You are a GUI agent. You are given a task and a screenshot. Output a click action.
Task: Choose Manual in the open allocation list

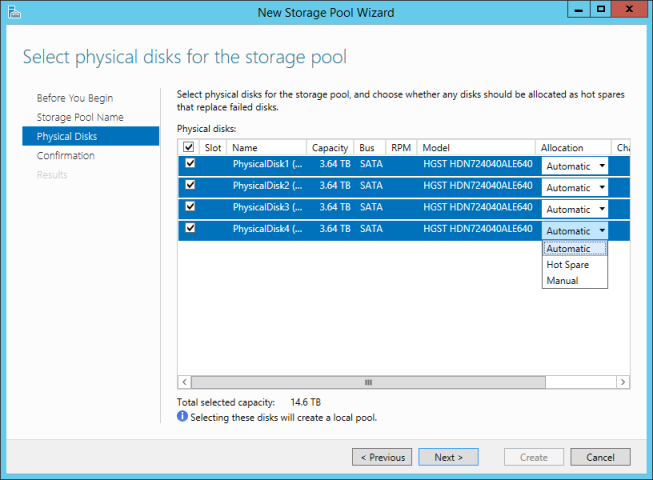(575, 281)
